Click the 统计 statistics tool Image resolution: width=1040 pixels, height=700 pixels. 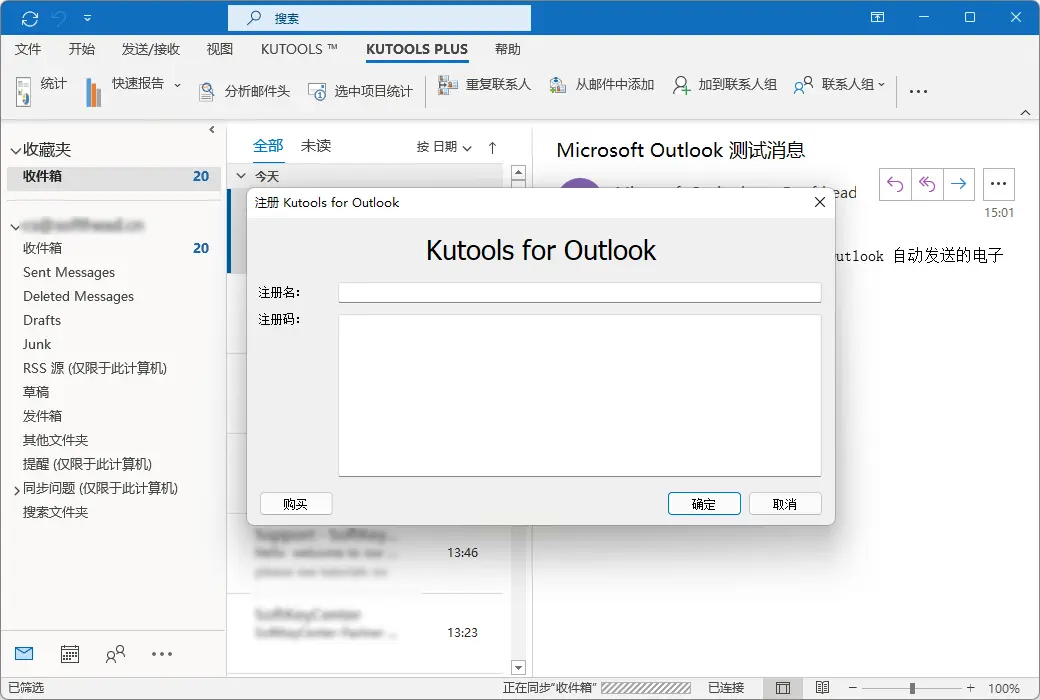point(41,91)
